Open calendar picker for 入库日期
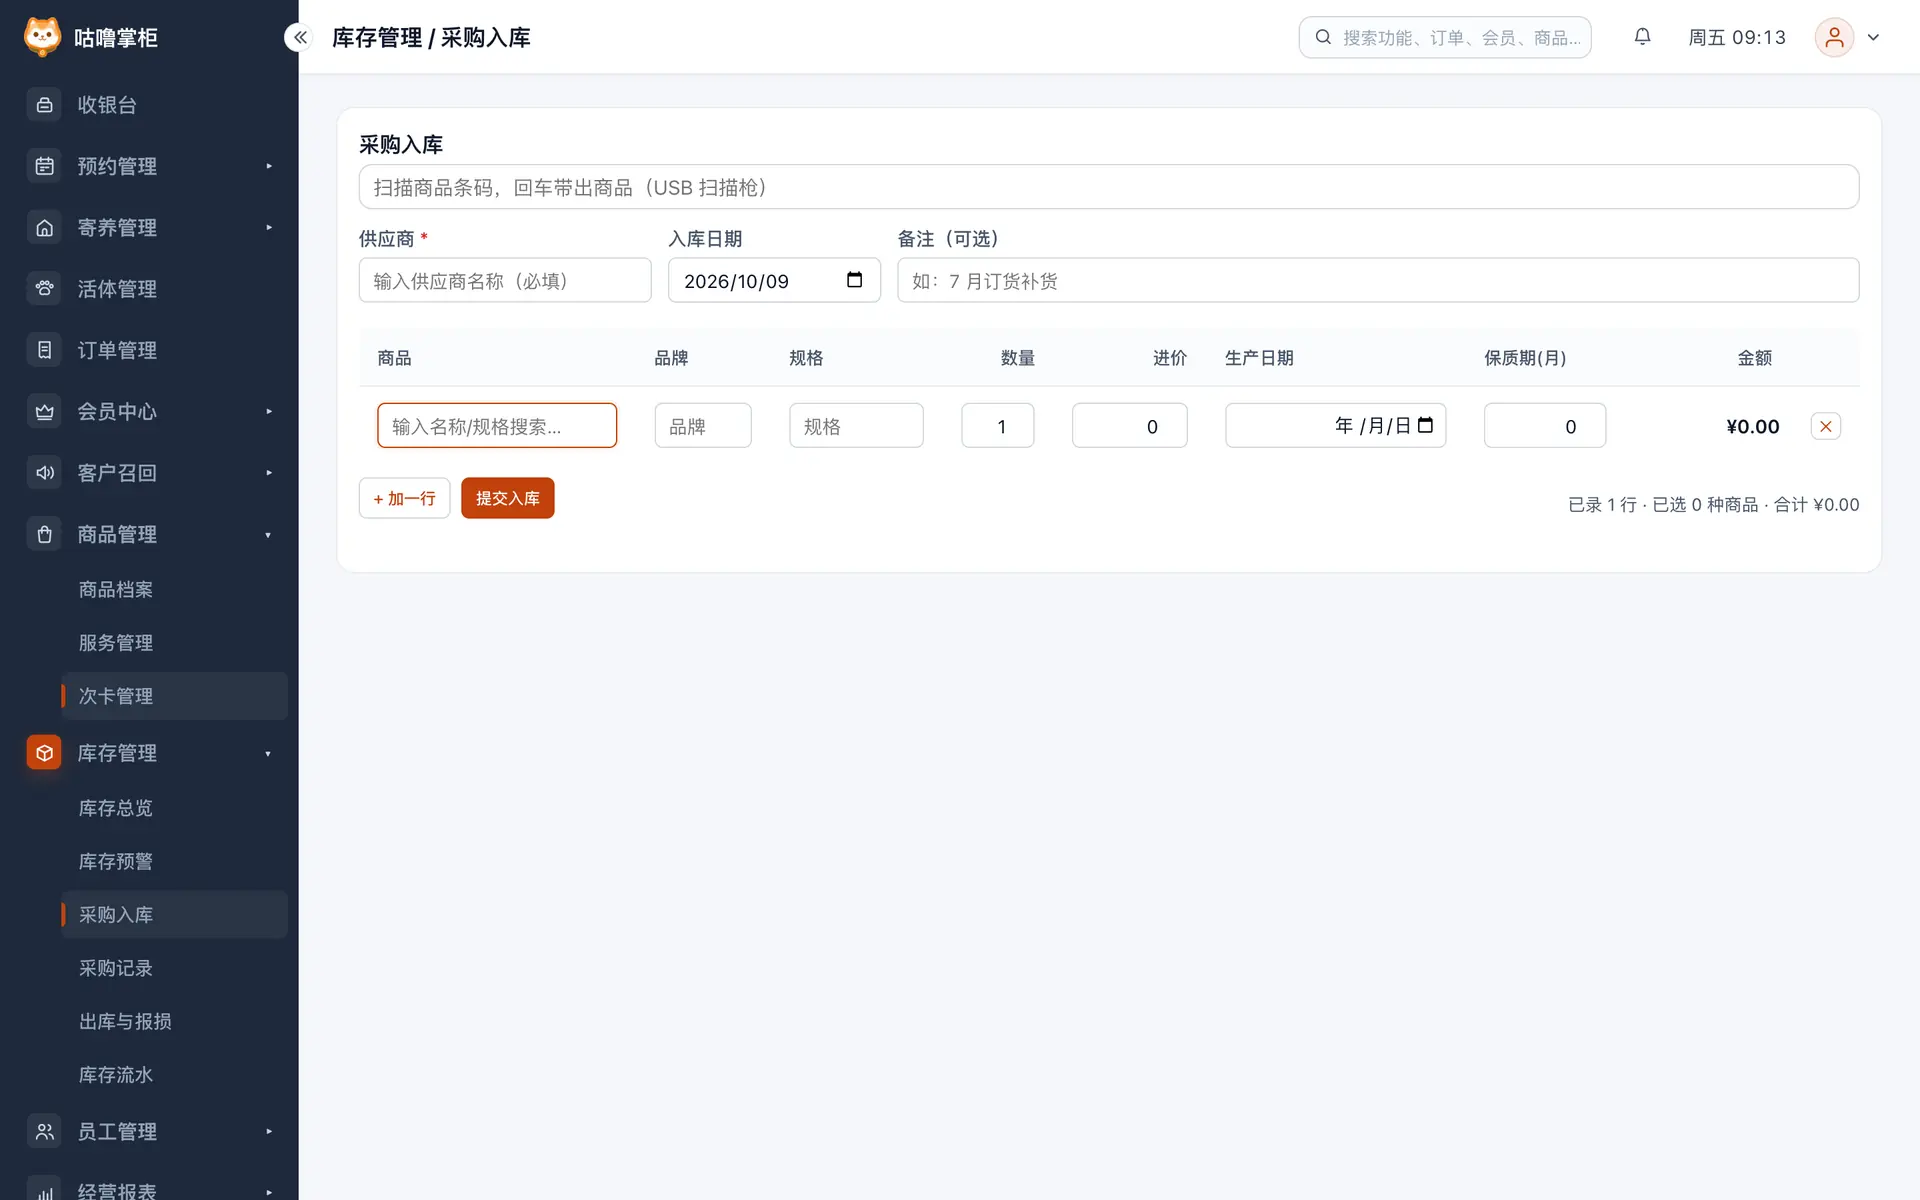This screenshot has height=1200, width=1920. pos(854,280)
